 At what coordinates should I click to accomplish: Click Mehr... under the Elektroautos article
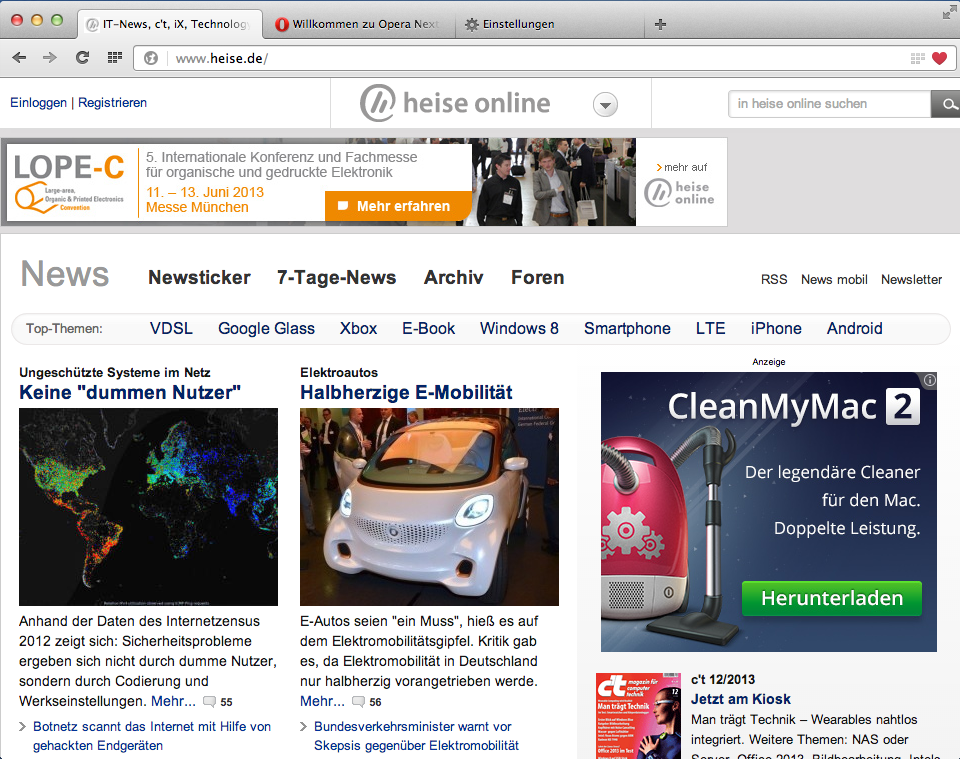pyautogui.click(x=322, y=701)
